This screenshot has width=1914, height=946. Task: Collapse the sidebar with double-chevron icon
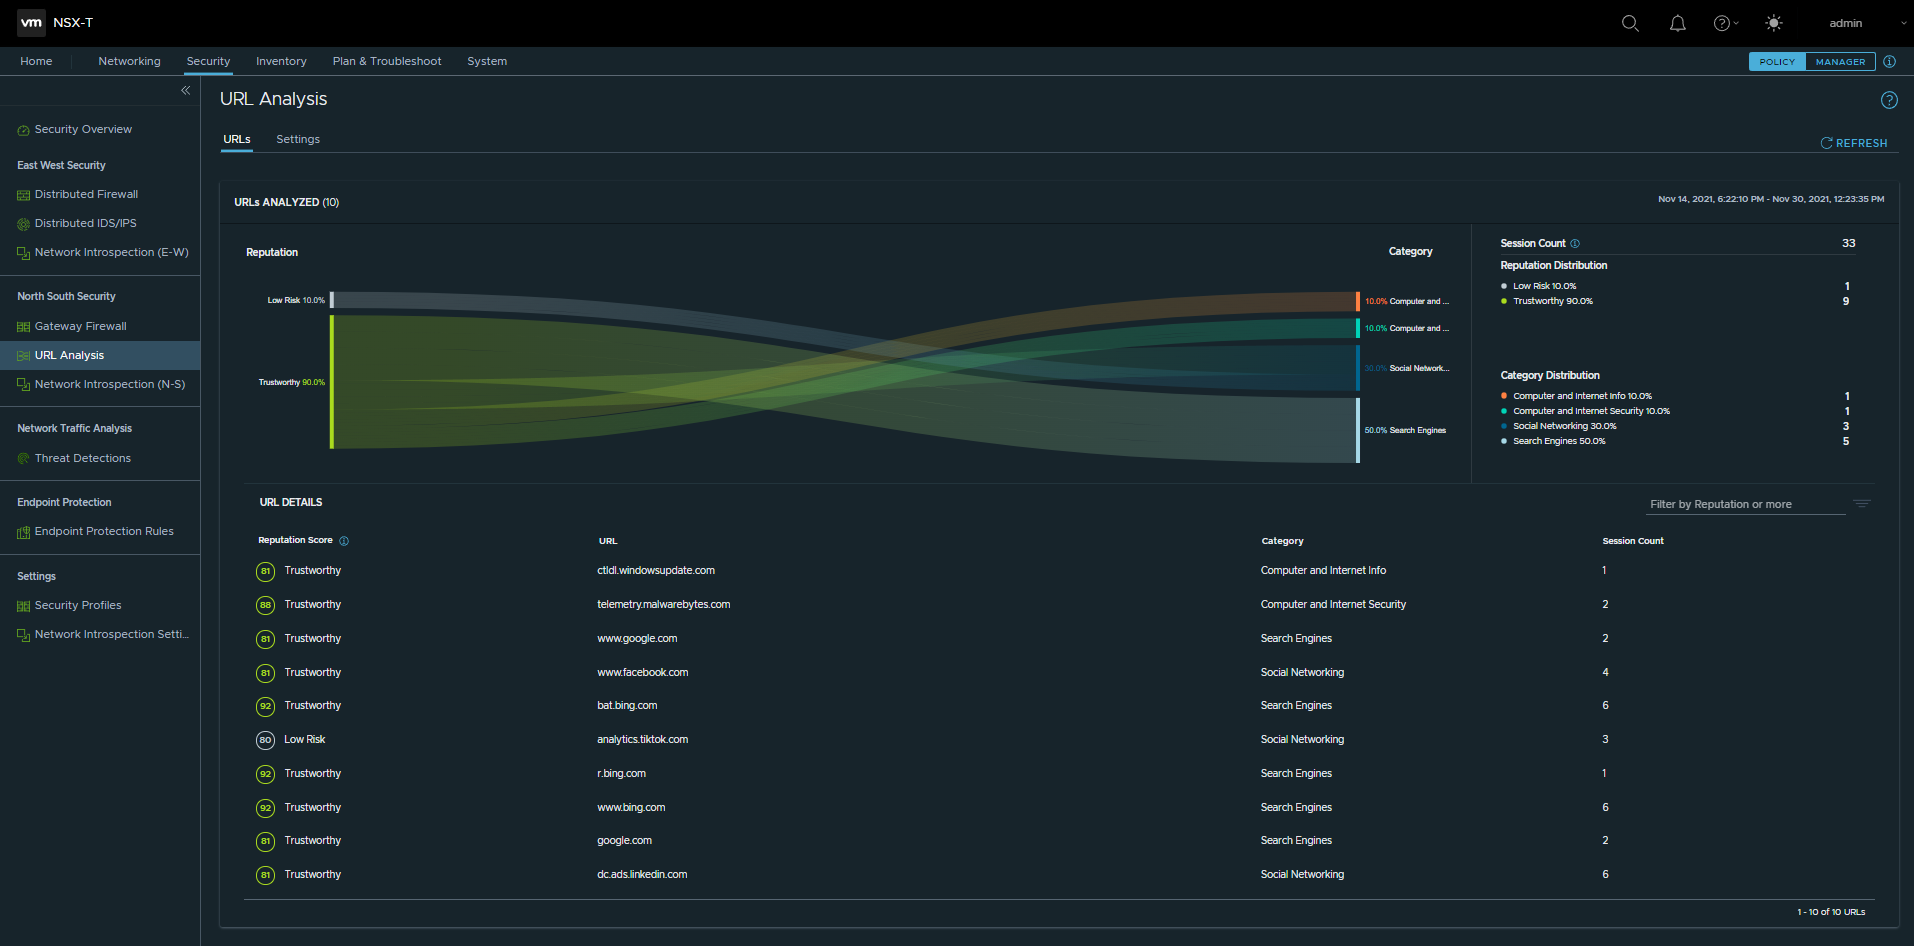[x=185, y=90]
